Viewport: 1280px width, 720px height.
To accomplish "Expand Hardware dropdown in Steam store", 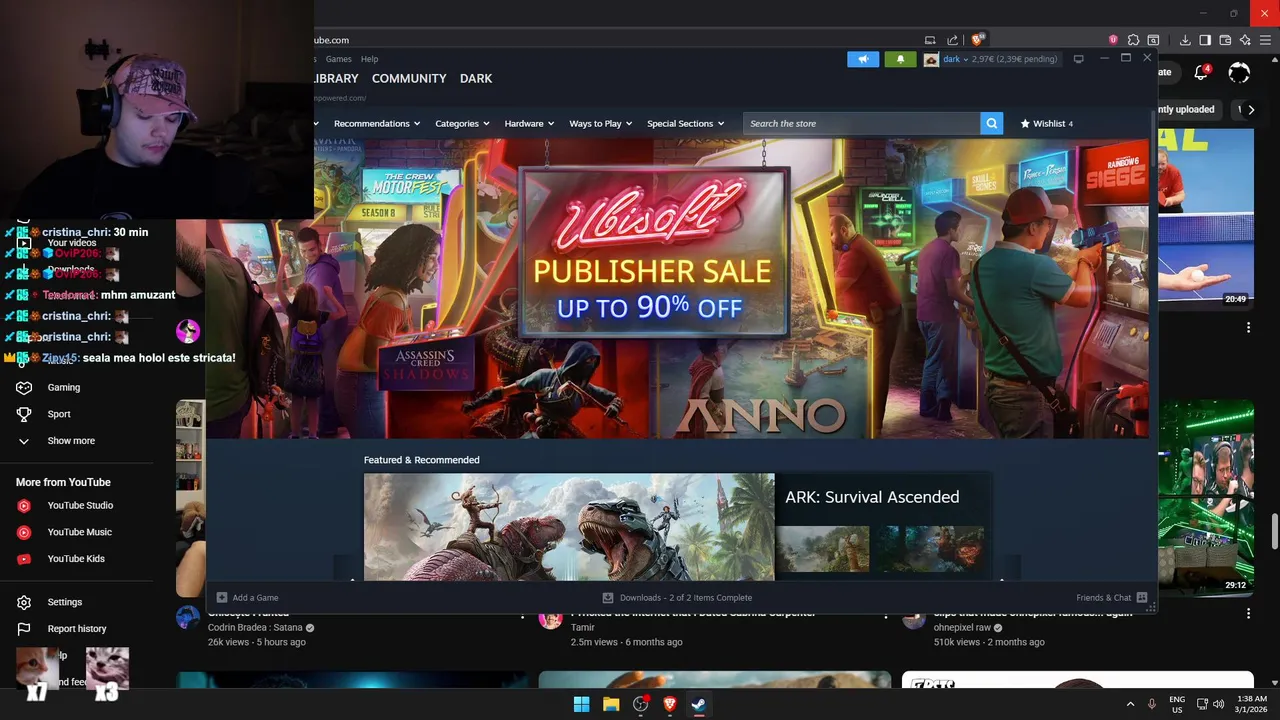I will (x=529, y=123).
